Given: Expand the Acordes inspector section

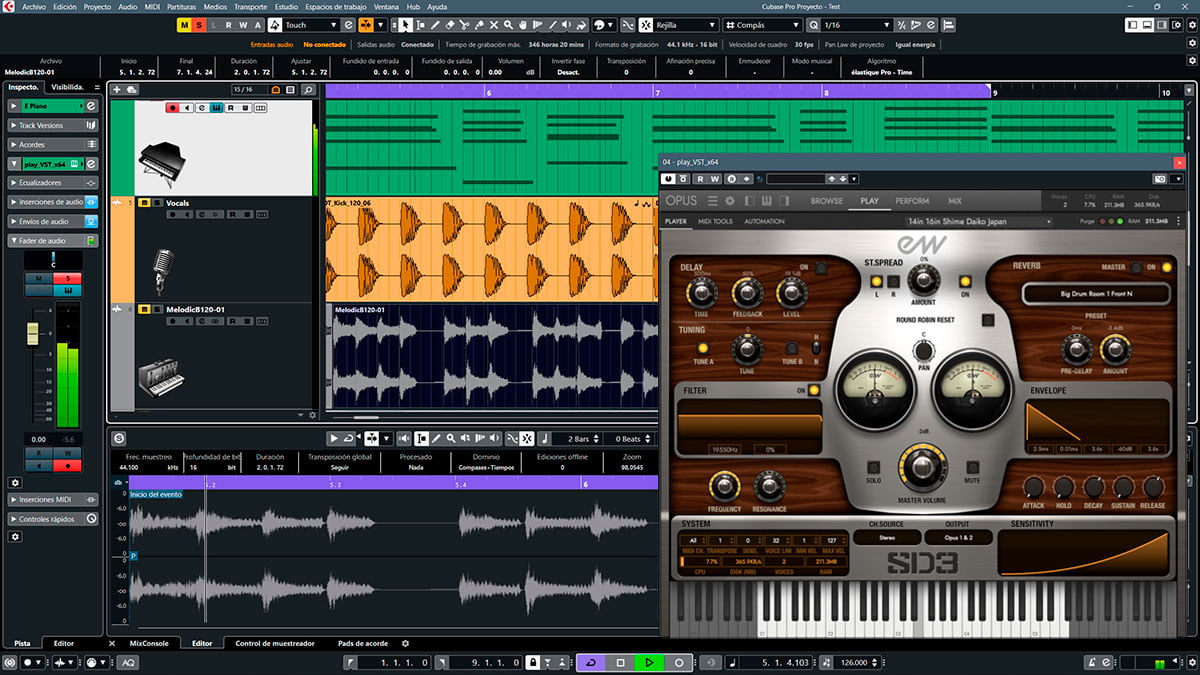Looking at the screenshot, I should (52, 144).
